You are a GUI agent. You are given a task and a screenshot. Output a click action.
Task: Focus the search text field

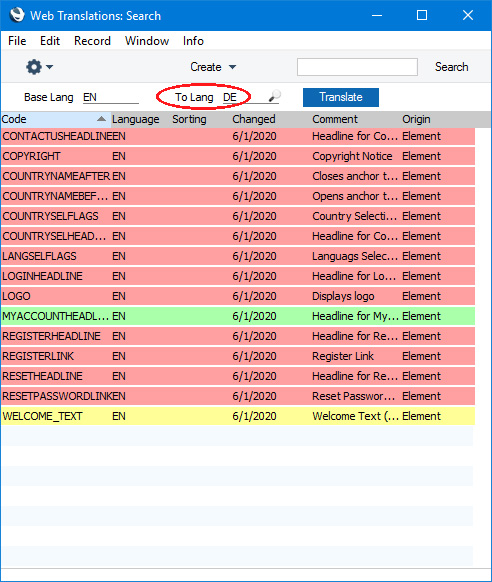(357, 67)
